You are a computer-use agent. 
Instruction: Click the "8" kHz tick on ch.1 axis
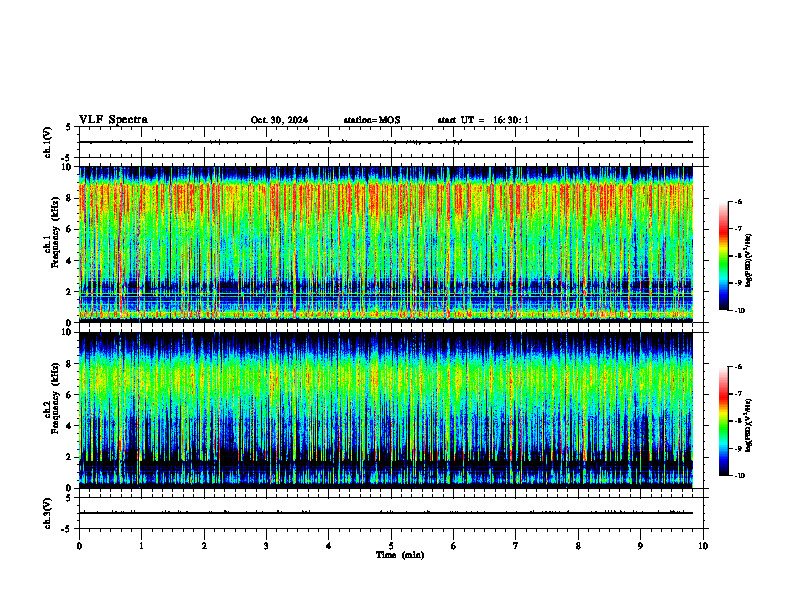69,198
